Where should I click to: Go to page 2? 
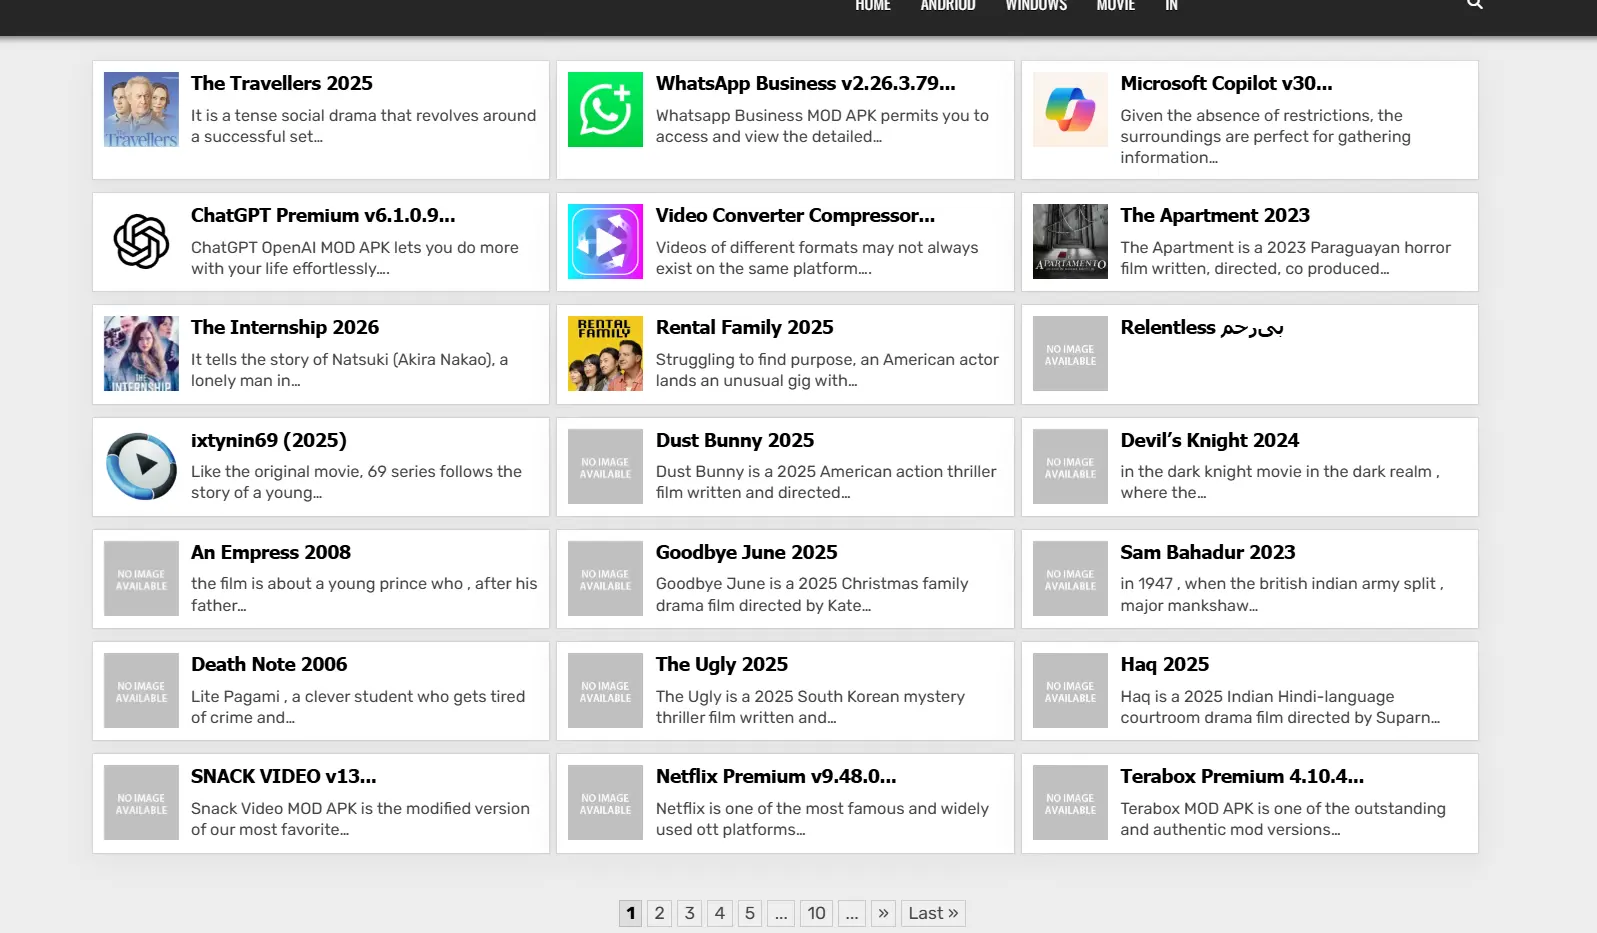click(659, 913)
